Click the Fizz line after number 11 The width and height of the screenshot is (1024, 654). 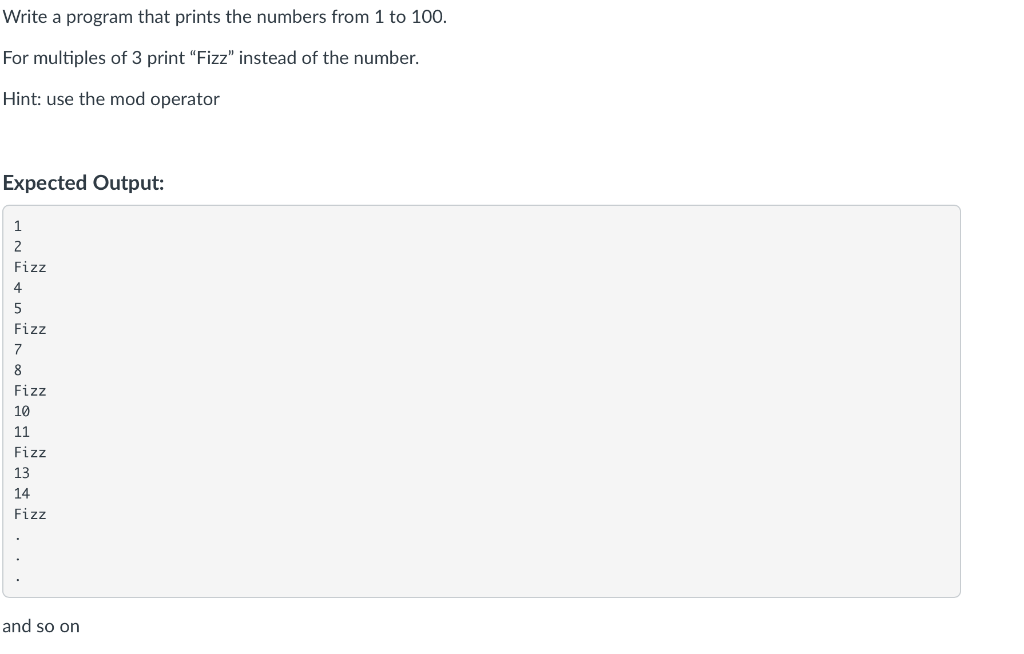(x=30, y=453)
